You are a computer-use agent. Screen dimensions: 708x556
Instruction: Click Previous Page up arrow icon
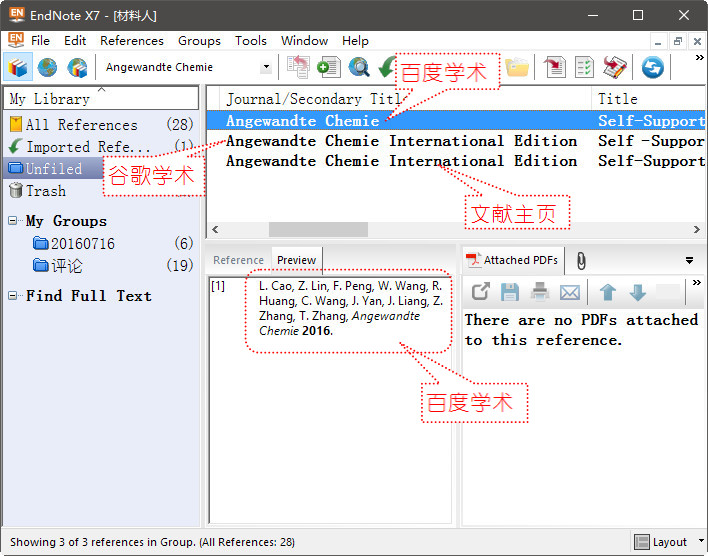click(x=608, y=292)
